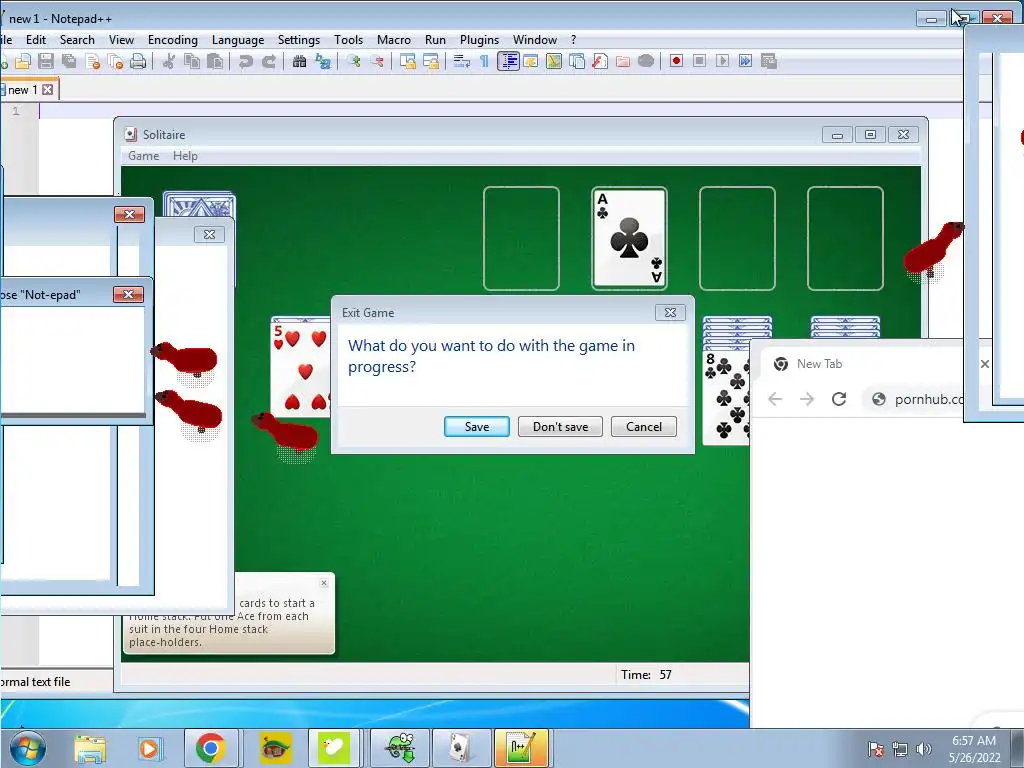Open Find with the binoculars icon
The height and width of the screenshot is (768, 1024).
299,61
